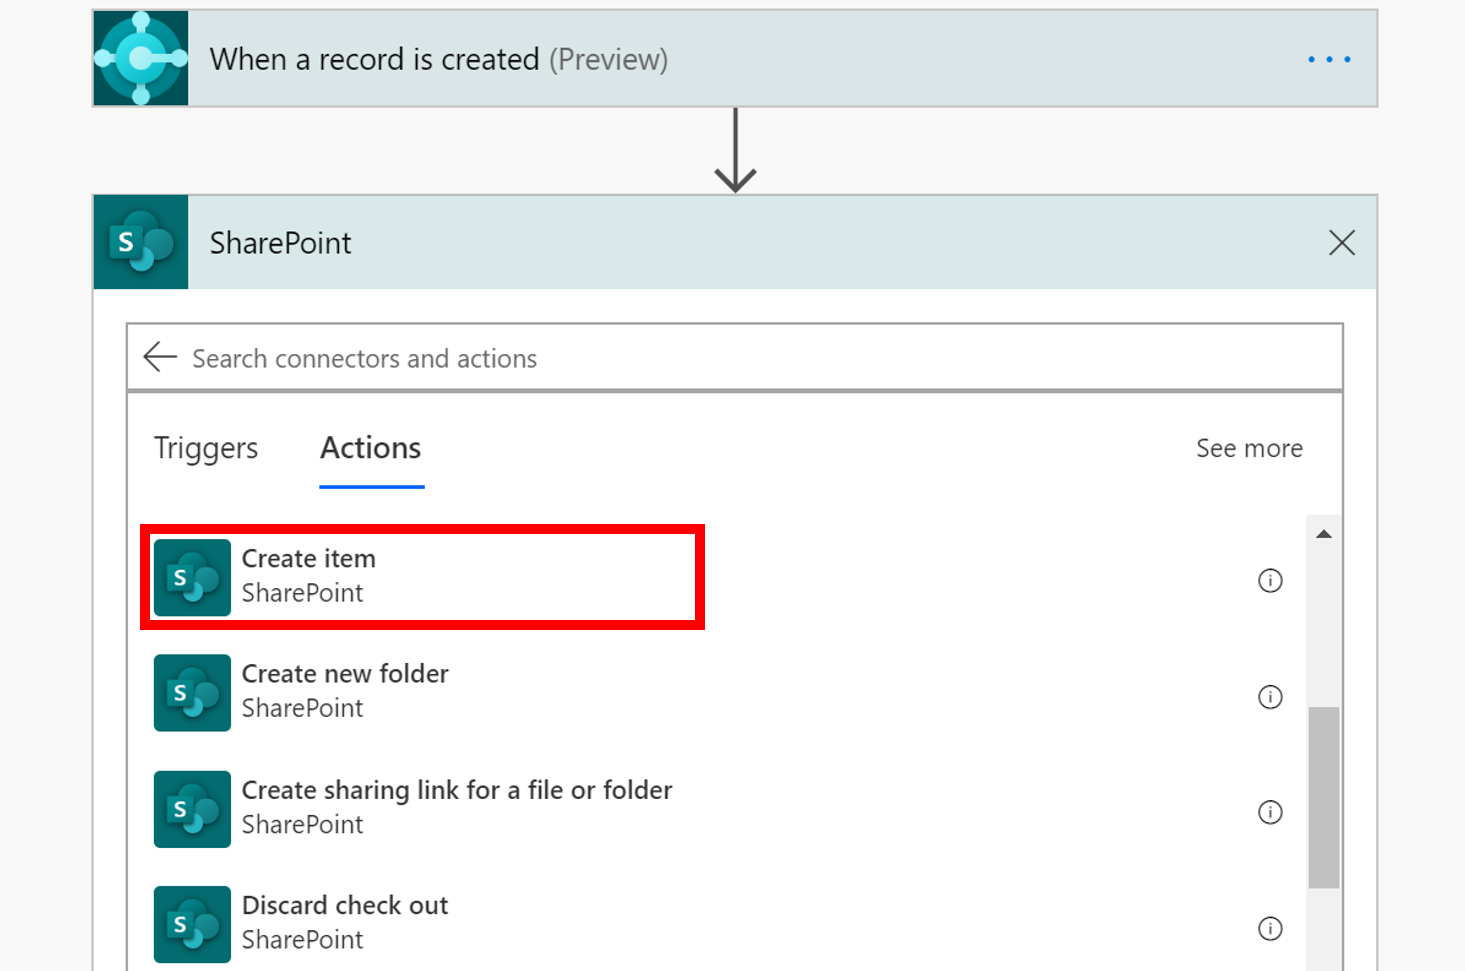Show info for Create sharing link action
The height and width of the screenshot is (971, 1465).
tap(1270, 812)
